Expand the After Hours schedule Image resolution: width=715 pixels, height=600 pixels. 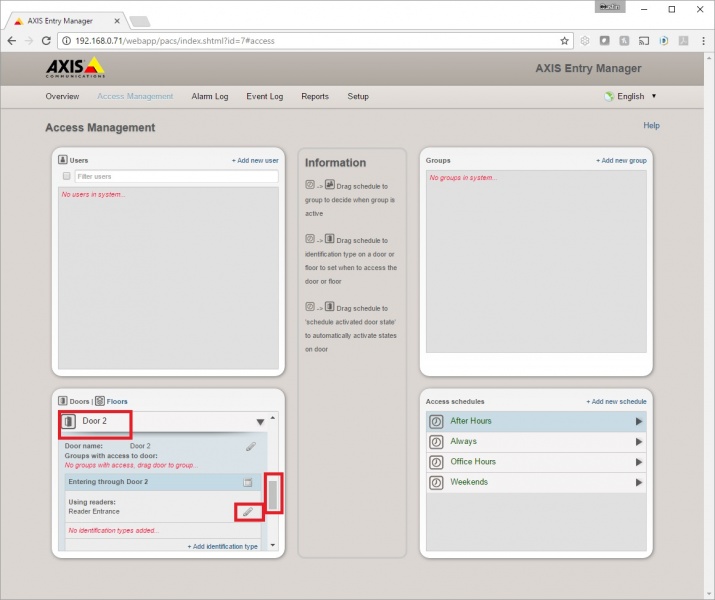click(x=639, y=421)
